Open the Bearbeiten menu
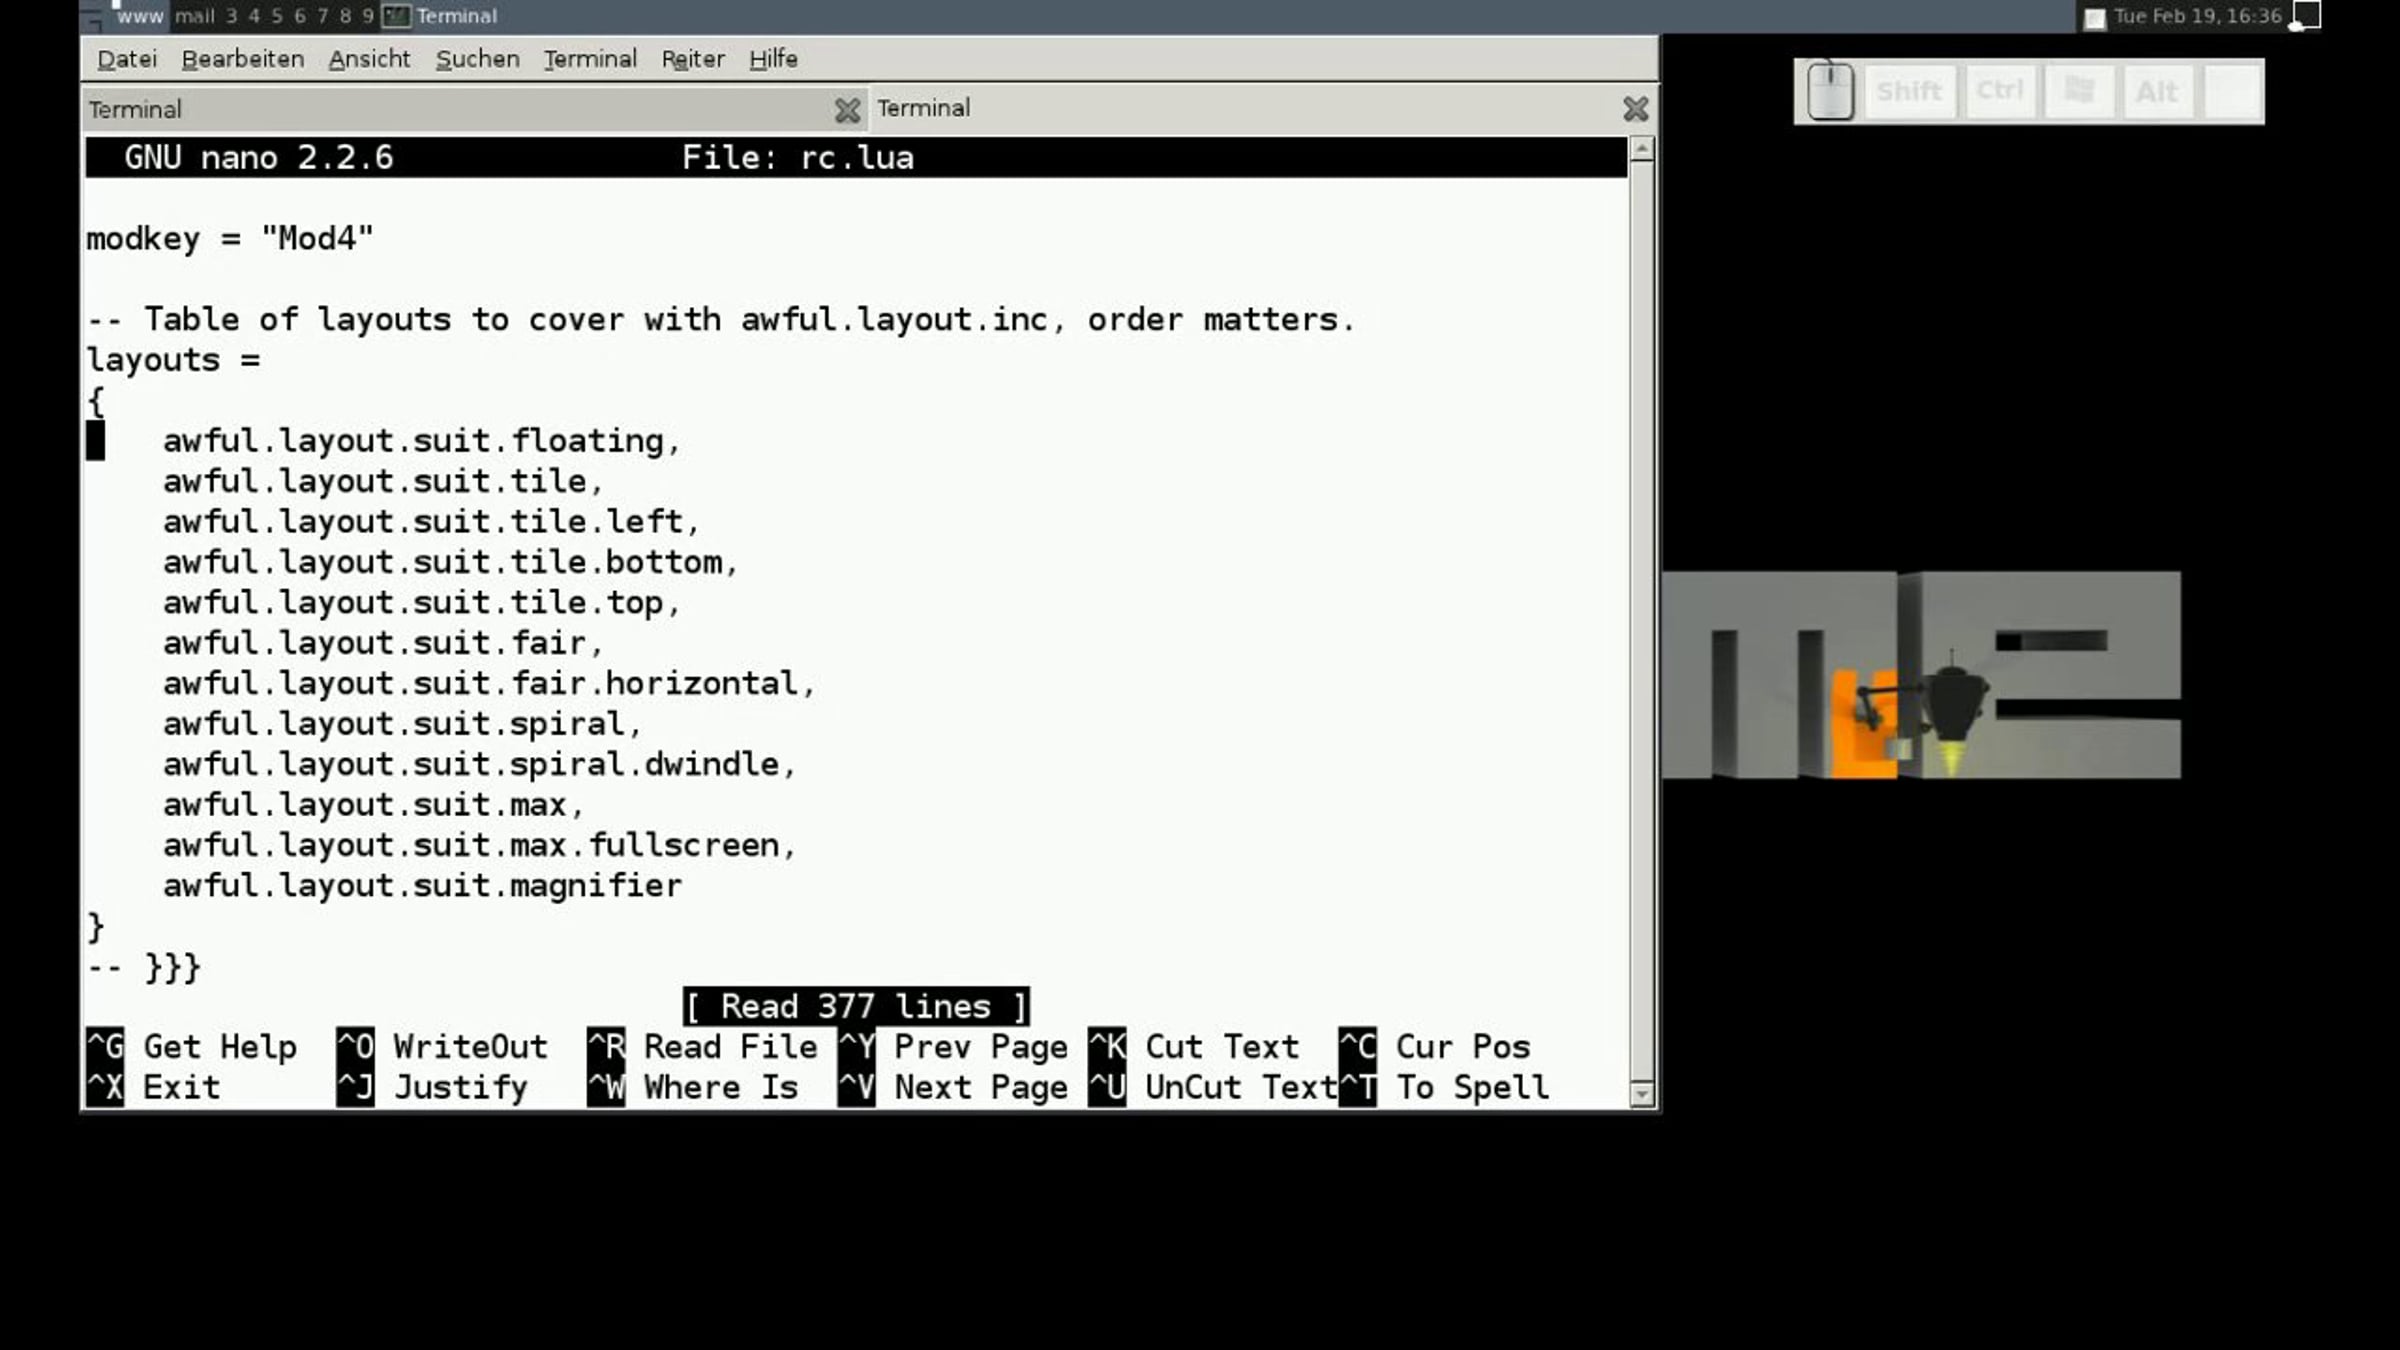 point(243,59)
